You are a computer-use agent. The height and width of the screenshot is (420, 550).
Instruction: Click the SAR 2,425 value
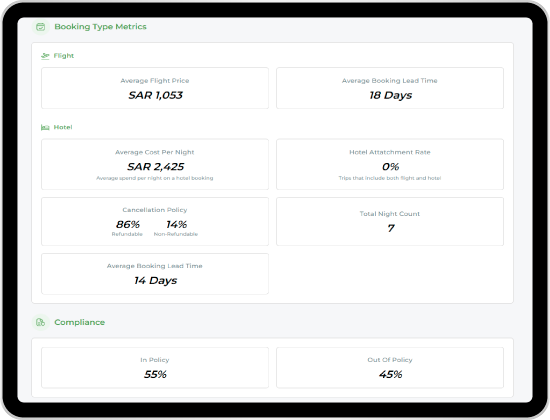[x=155, y=167]
